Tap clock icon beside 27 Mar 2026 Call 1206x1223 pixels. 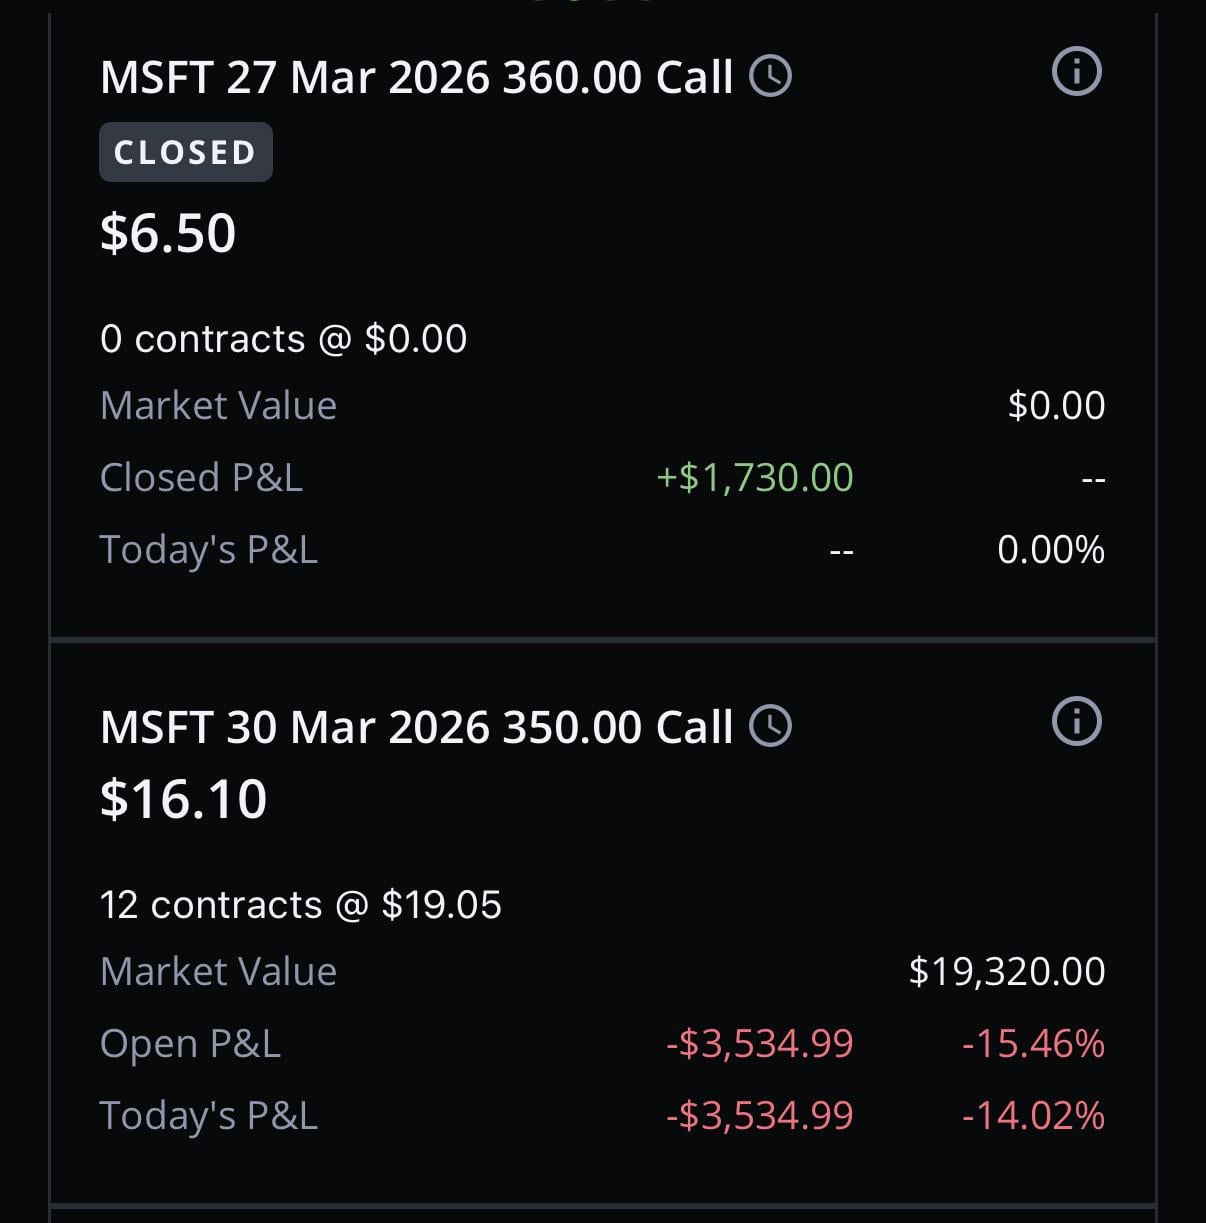(x=770, y=76)
